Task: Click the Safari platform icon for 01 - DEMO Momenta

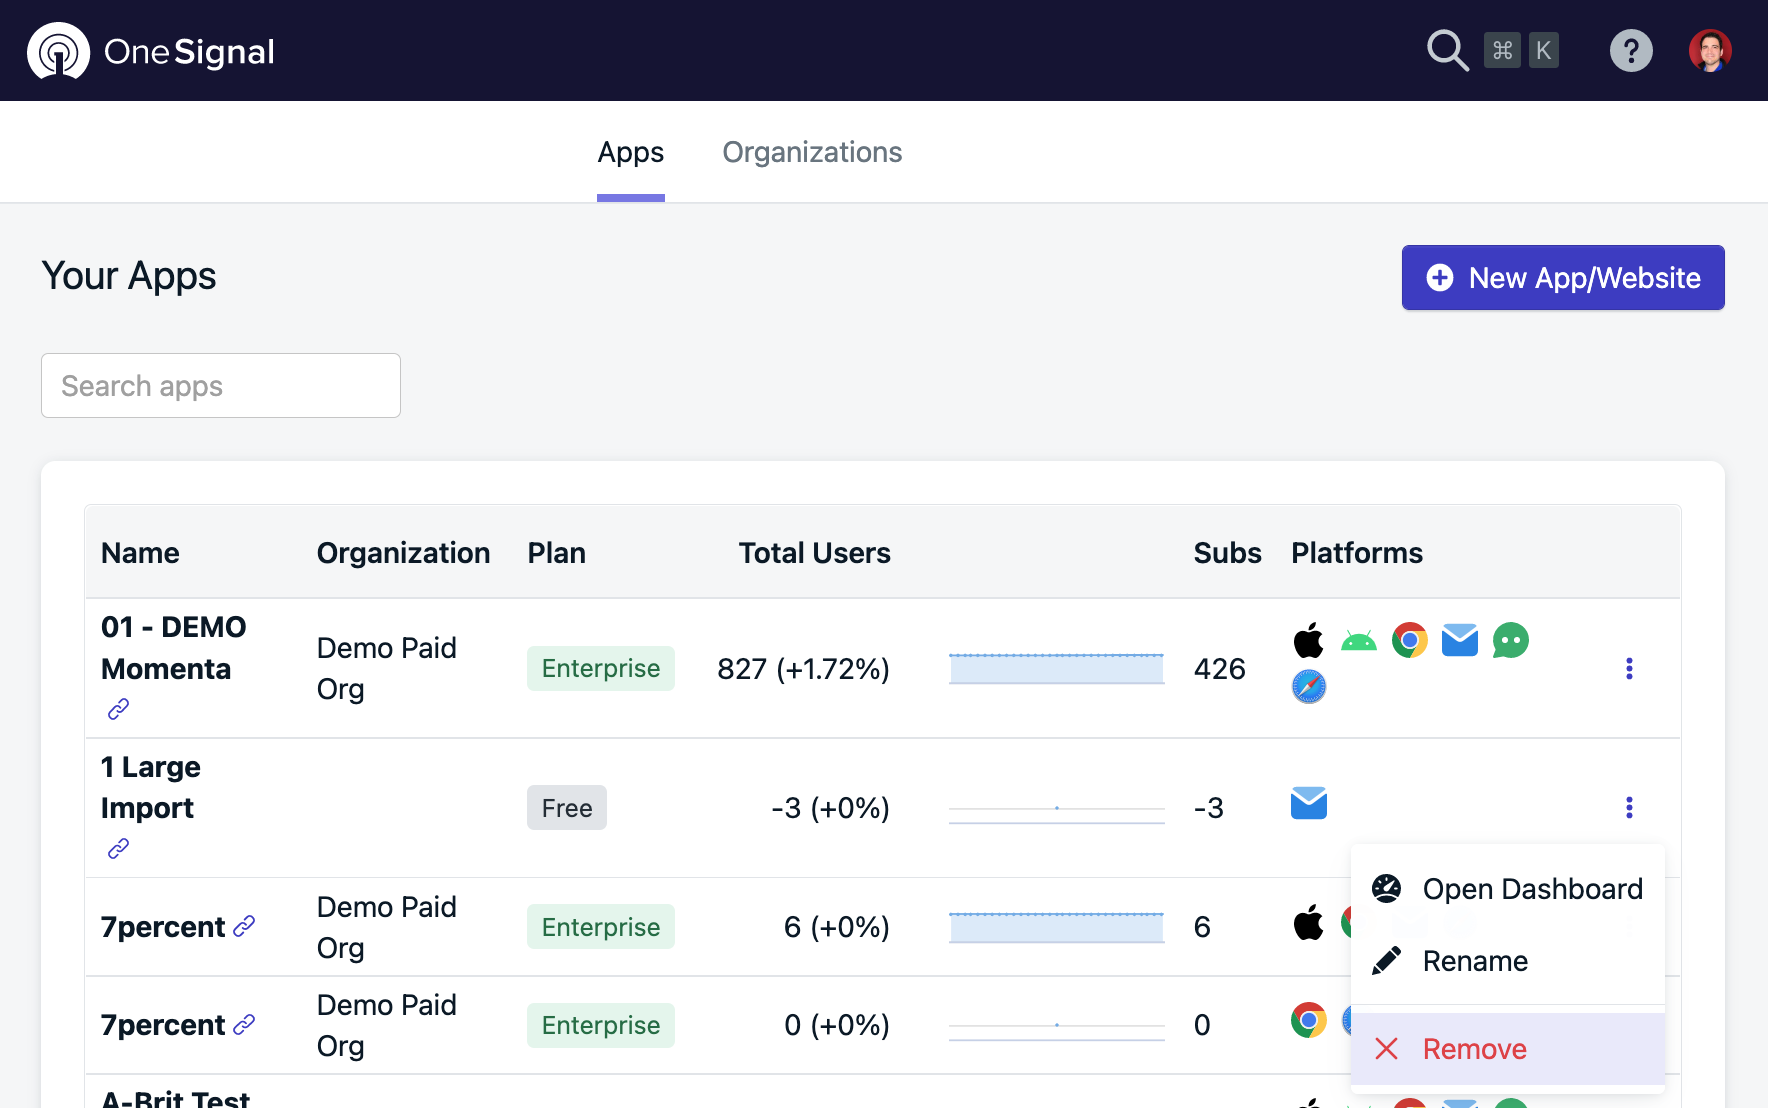Action: point(1309,687)
